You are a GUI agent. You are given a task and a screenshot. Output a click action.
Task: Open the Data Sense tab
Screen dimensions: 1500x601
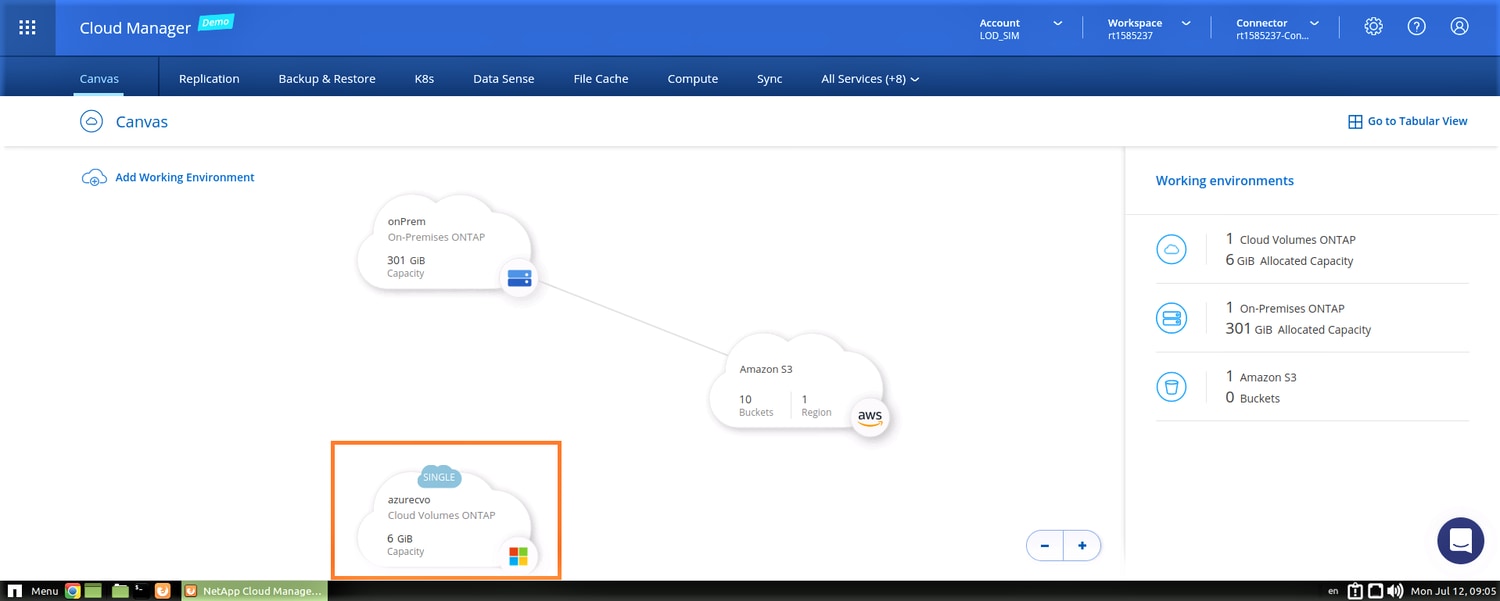point(504,79)
